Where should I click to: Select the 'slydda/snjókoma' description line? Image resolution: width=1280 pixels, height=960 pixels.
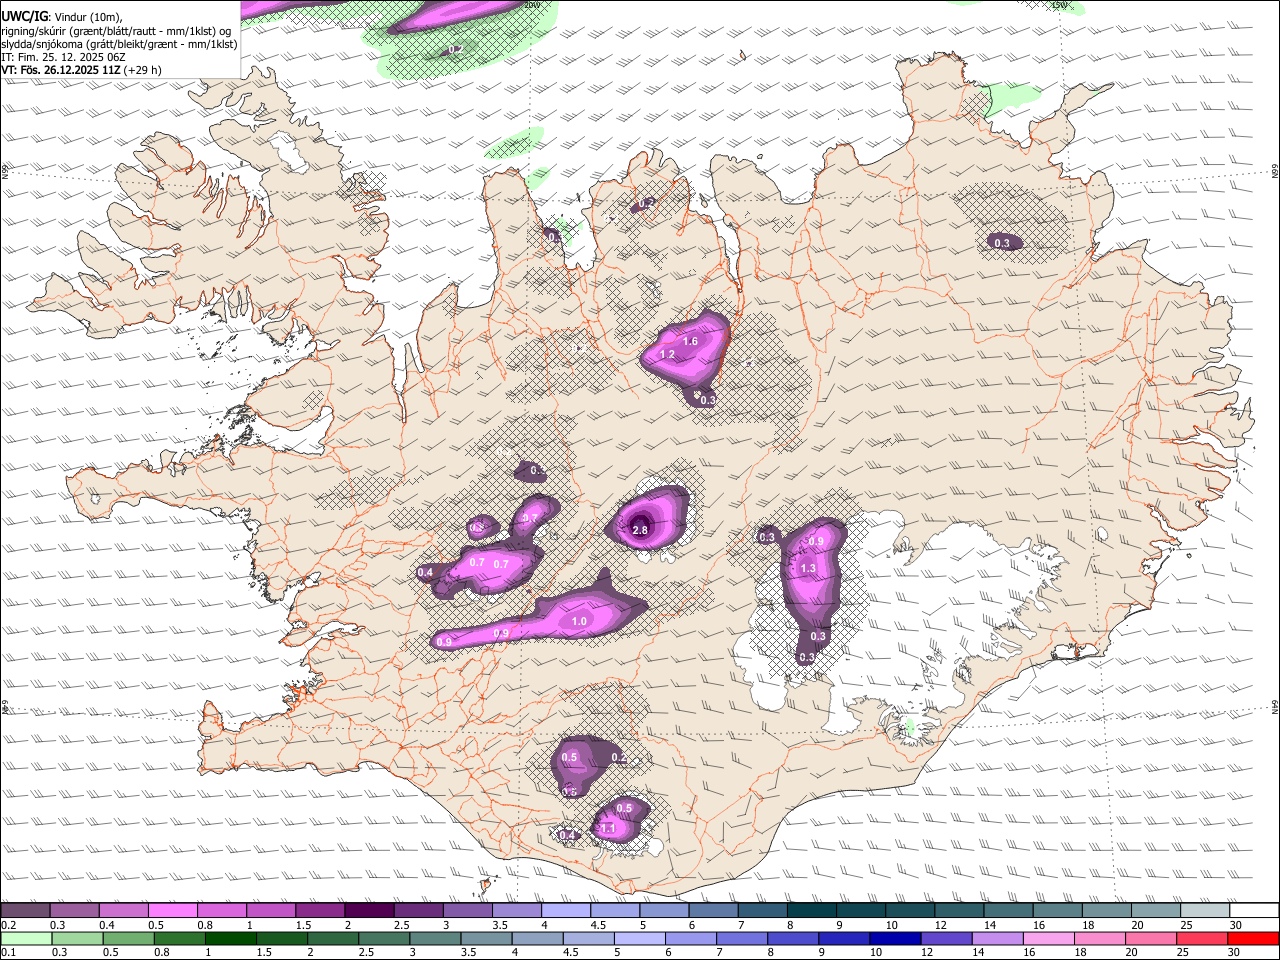pyautogui.click(x=119, y=44)
